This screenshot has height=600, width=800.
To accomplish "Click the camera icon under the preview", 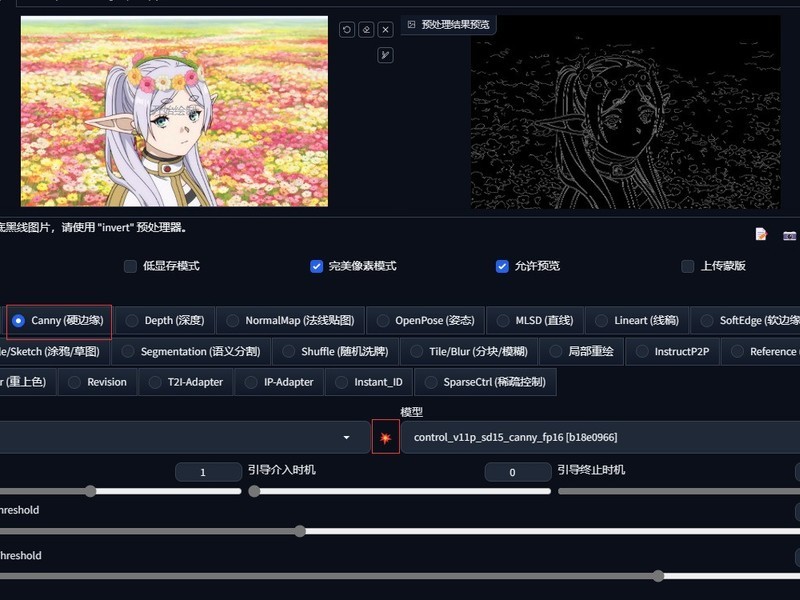I will click(789, 235).
